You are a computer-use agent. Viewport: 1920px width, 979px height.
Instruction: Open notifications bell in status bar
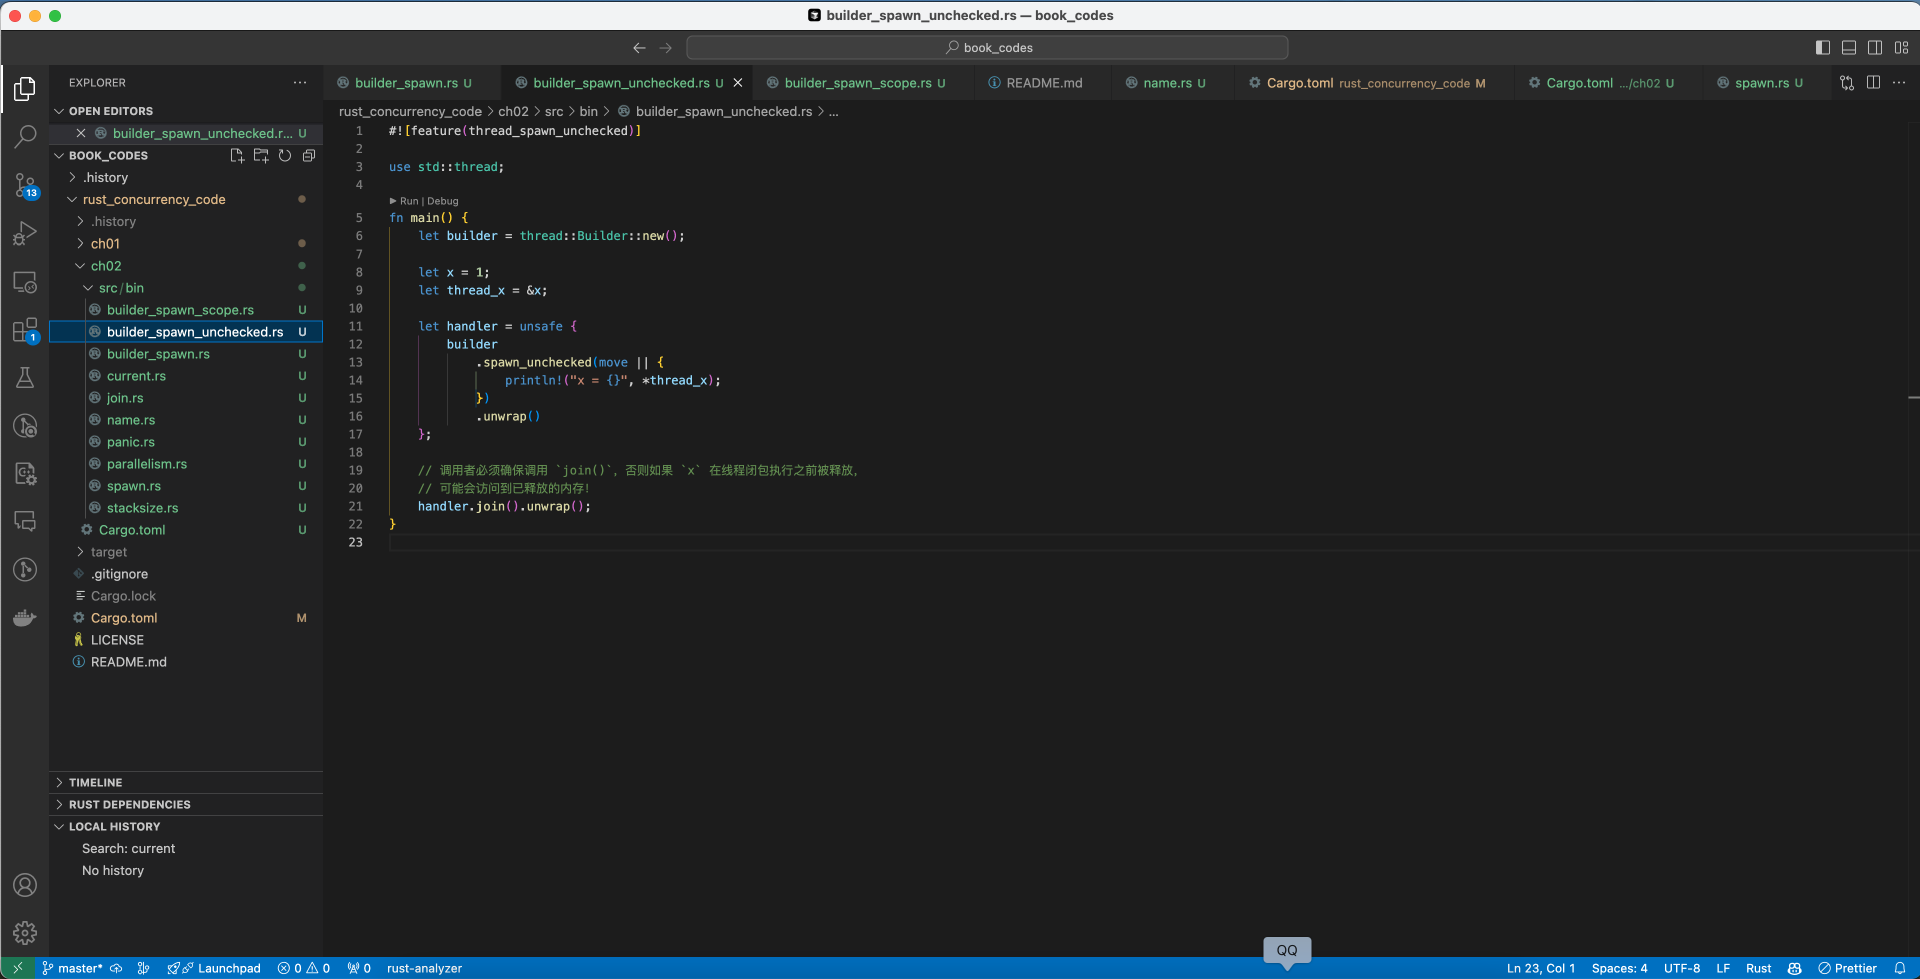1900,968
